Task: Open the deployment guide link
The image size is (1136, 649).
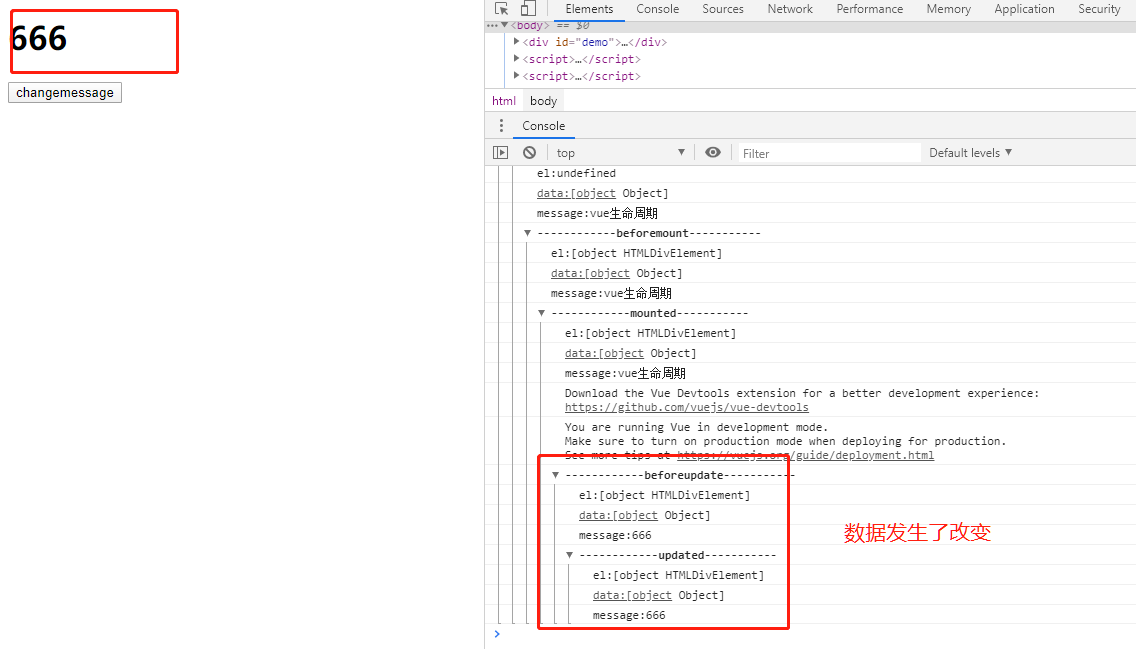Action: pos(806,456)
